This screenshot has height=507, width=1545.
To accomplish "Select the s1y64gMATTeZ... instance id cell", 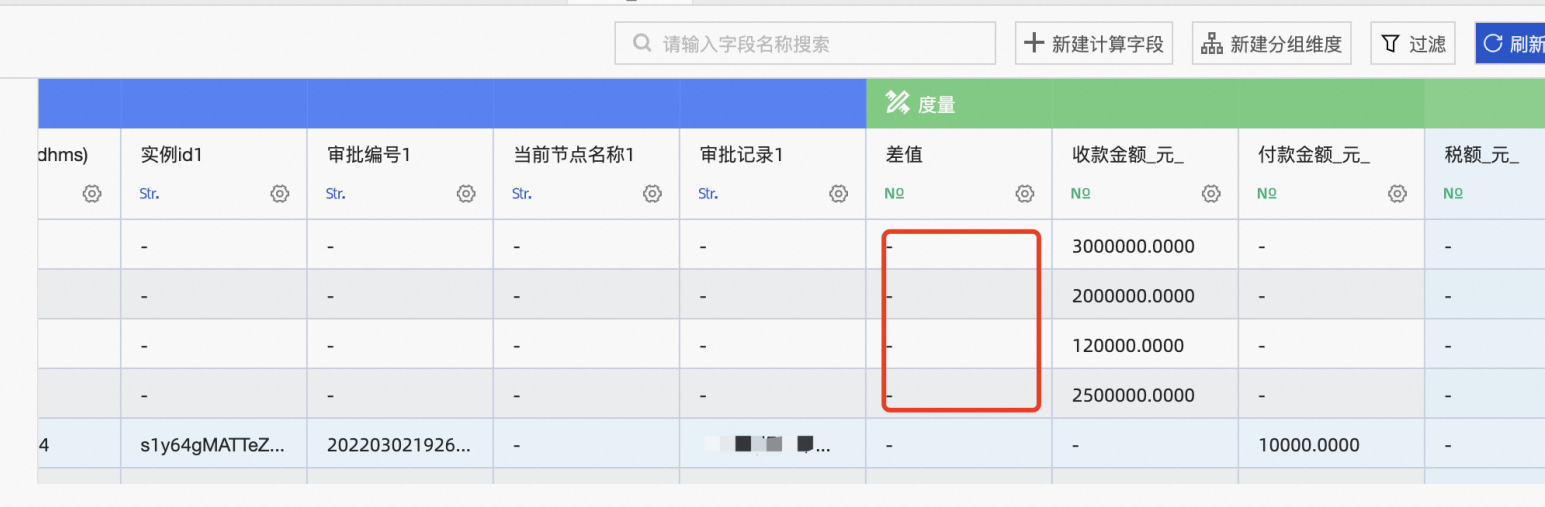I will [212, 445].
